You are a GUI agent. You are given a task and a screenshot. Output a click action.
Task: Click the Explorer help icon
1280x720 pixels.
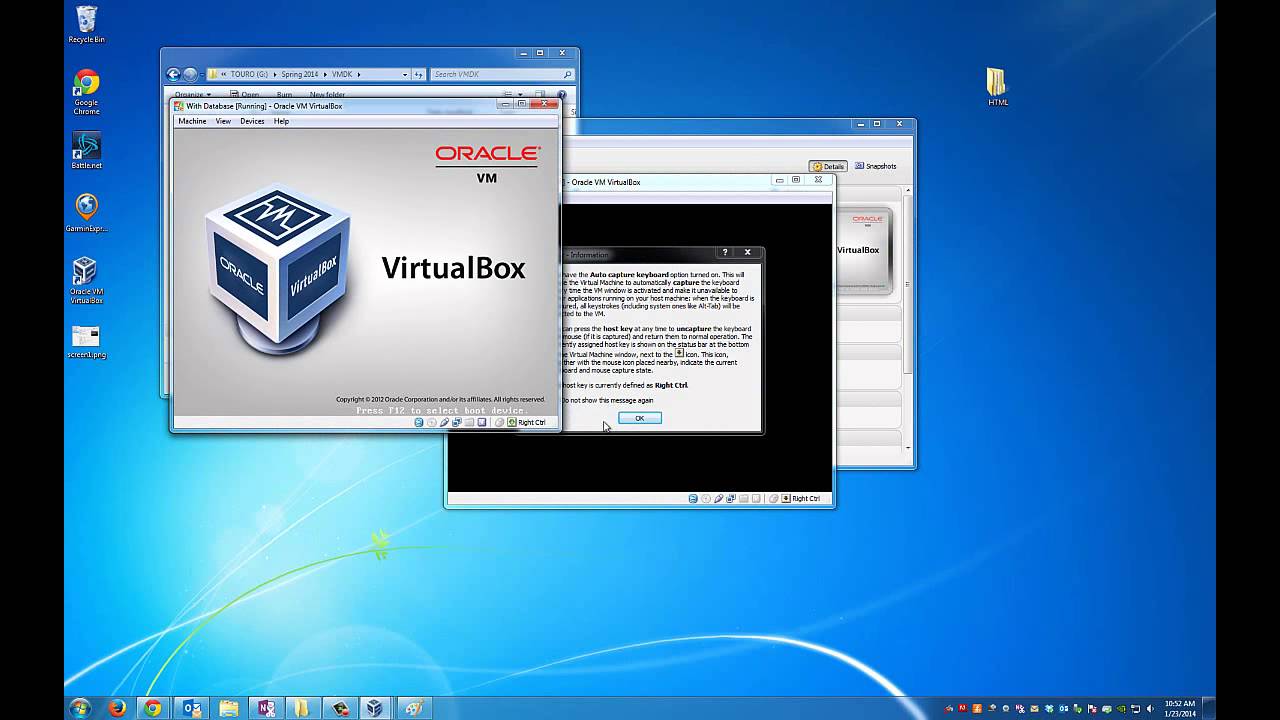point(562,95)
